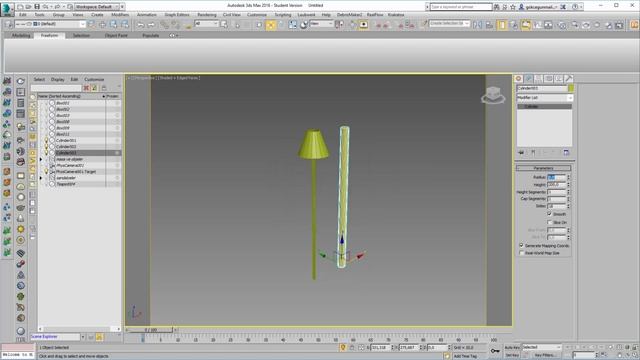Click the ViewCube in the viewport

tap(493, 95)
